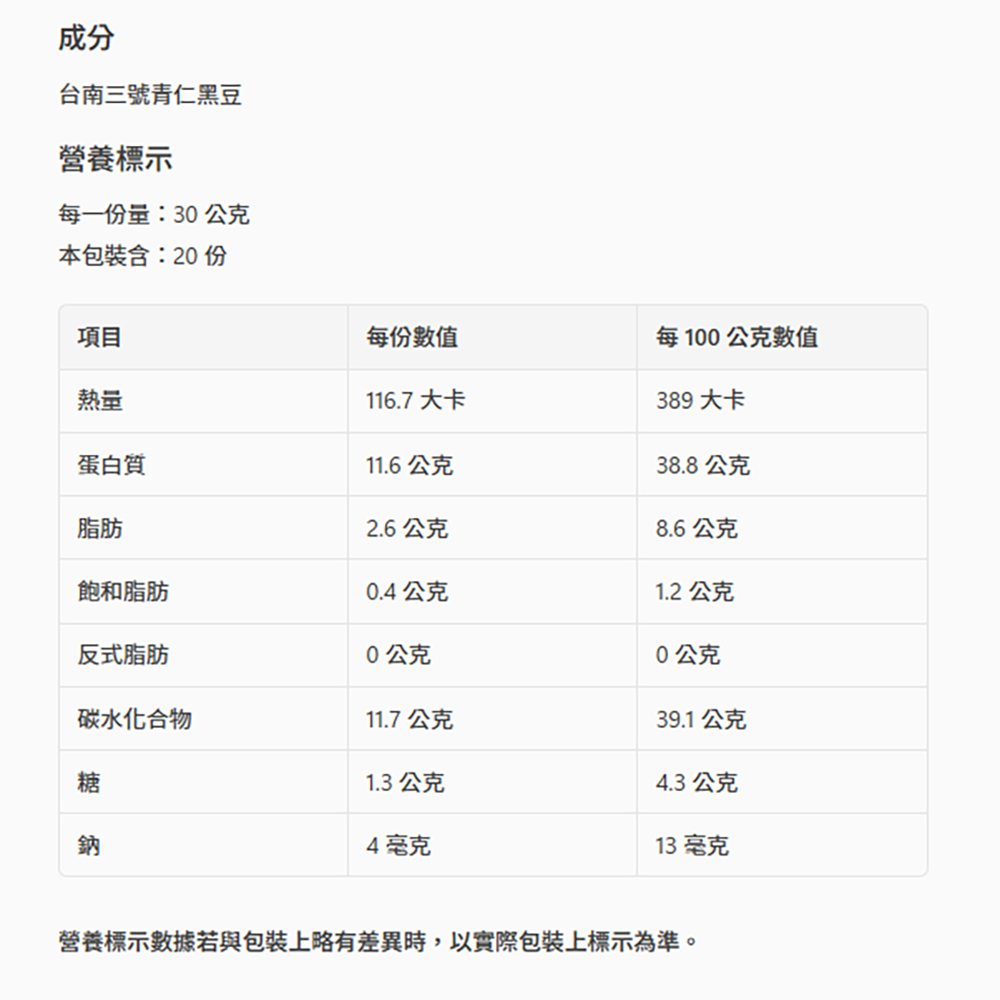
Task: Click the 碳水化合物 row label
Action: pos(135,719)
